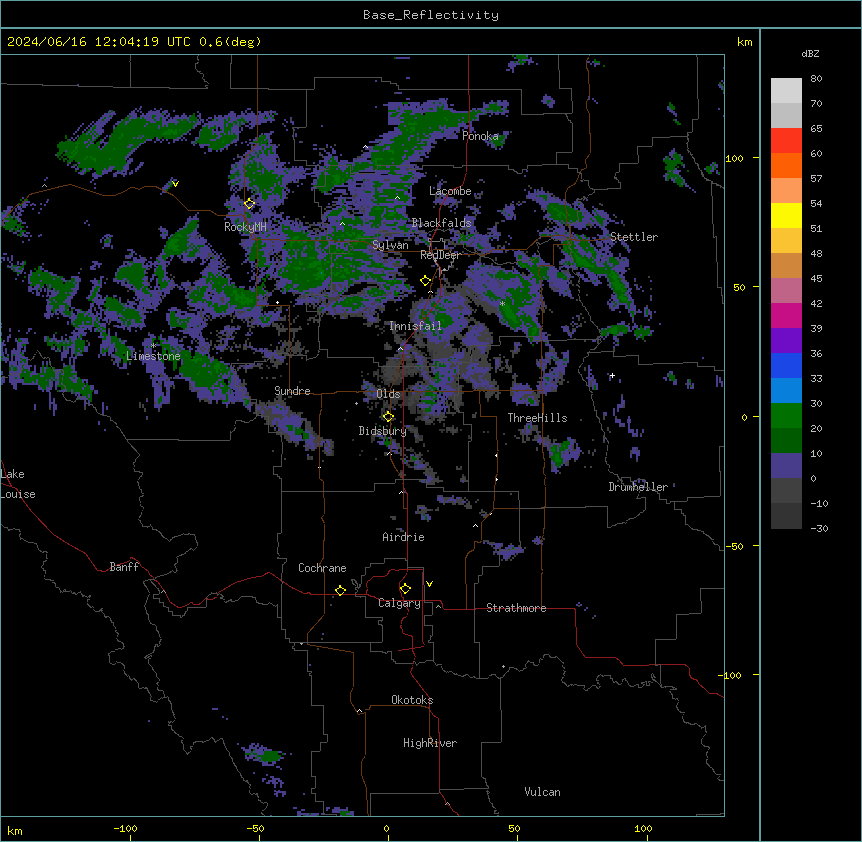Select the blue 36–33 dBZ legend swatch
Image resolution: width=862 pixels, height=842 pixels.
786,365
